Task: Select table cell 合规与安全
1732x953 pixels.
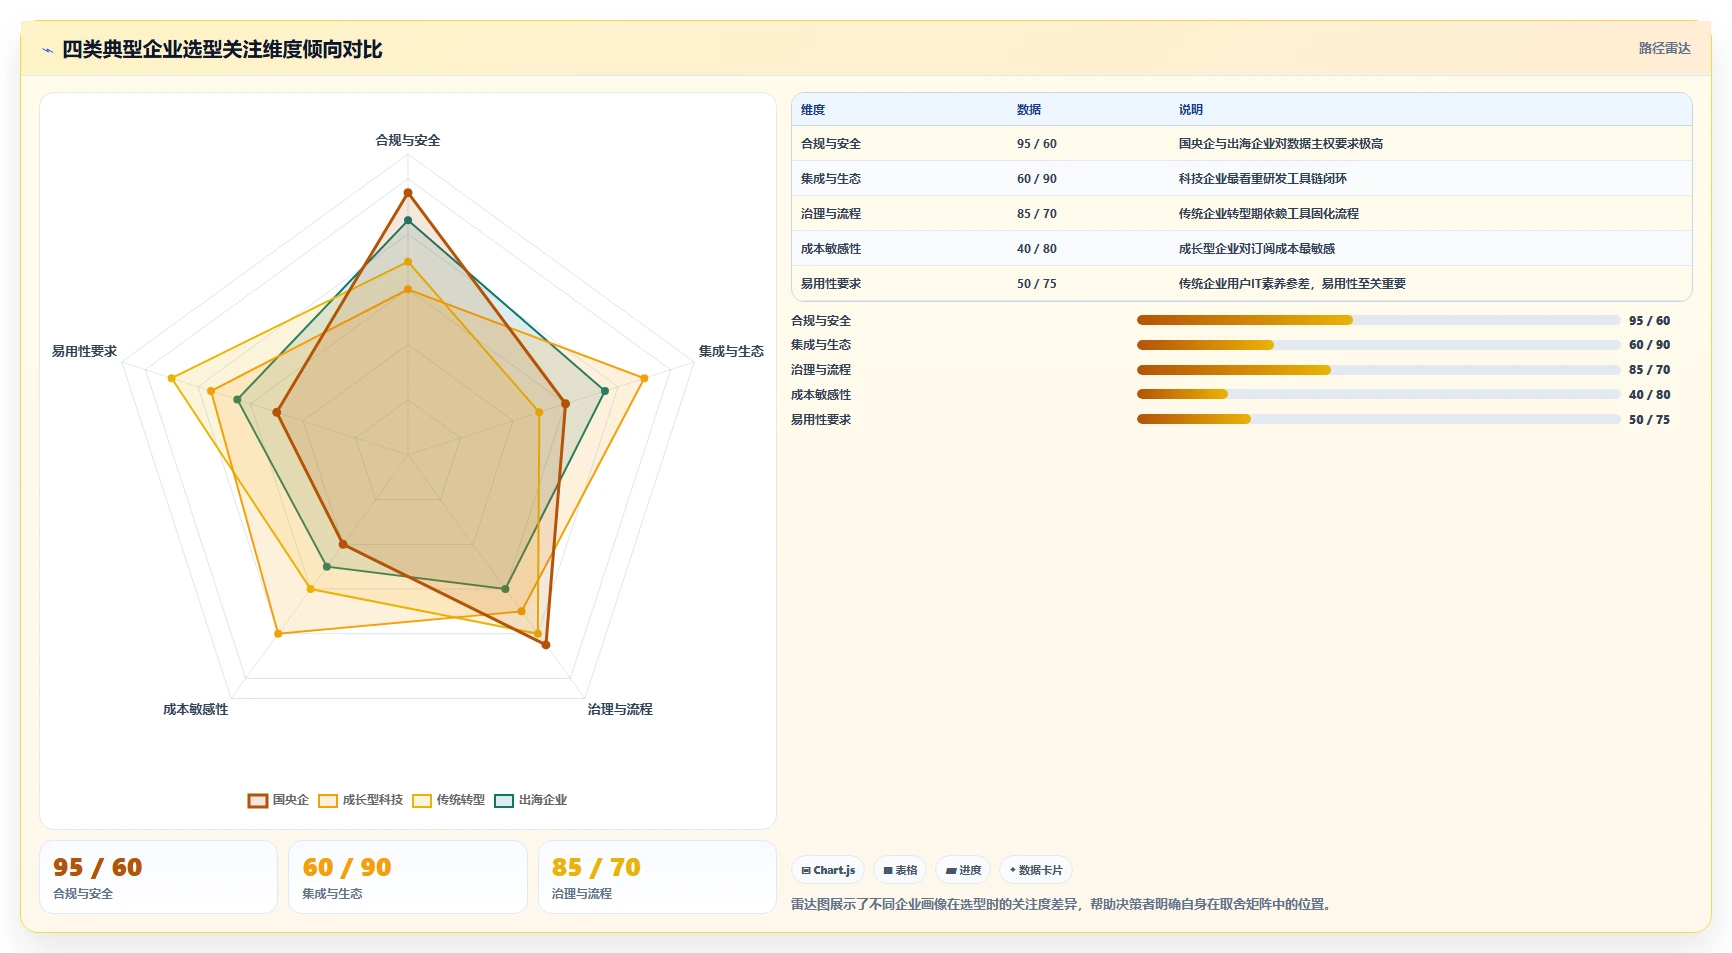Action: coord(831,144)
